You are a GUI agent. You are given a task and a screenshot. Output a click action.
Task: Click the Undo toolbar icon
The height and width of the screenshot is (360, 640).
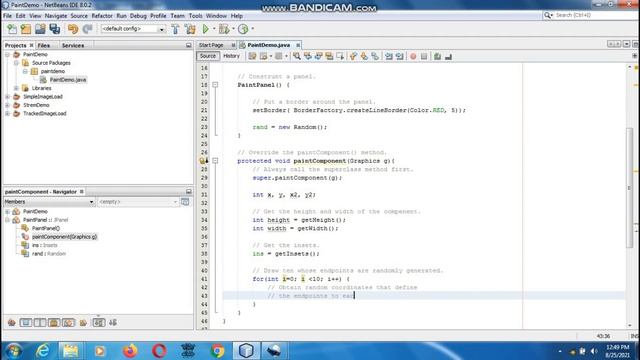(x=73, y=29)
